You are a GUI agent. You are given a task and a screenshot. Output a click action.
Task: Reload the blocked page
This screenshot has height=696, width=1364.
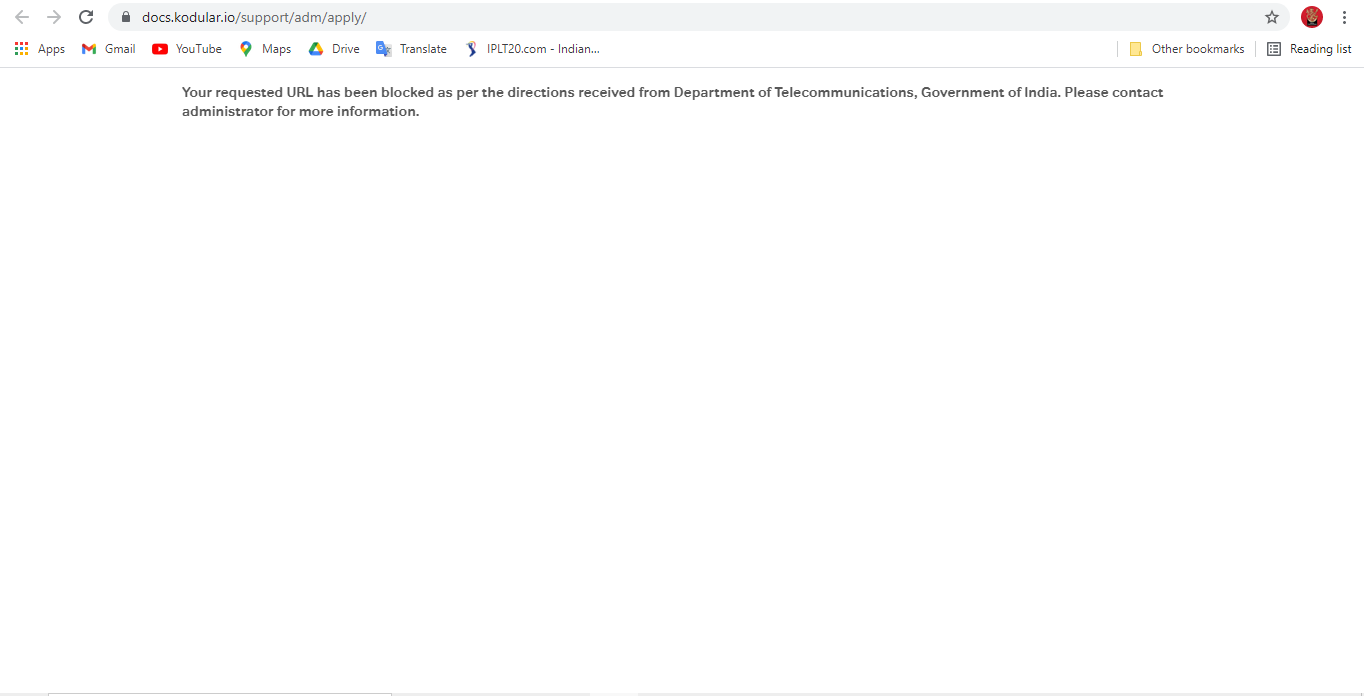[x=86, y=17]
